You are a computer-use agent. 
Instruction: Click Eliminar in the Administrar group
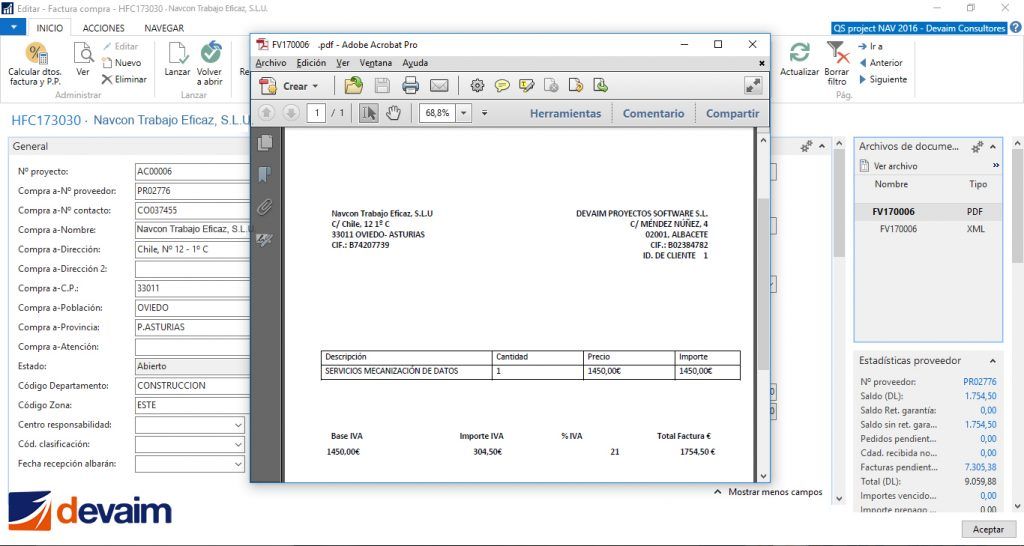coord(124,79)
